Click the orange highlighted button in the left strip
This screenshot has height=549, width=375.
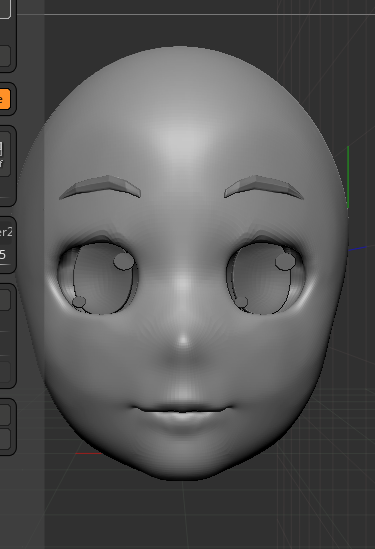(5, 99)
